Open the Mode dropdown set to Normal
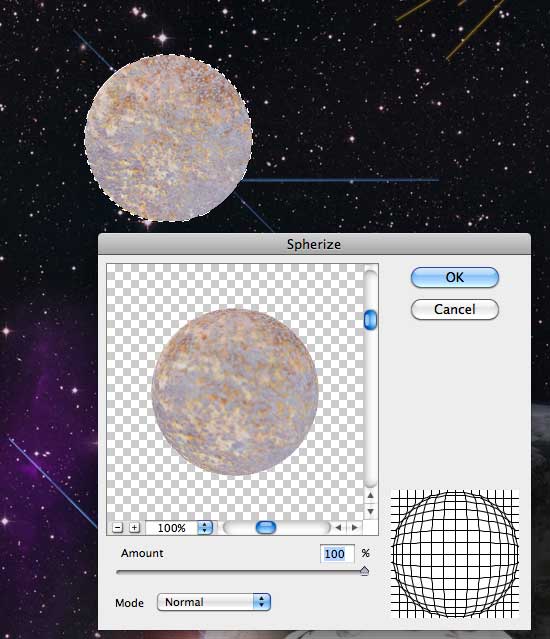This screenshot has height=639, width=550. pyautogui.click(x=214, y=602)
